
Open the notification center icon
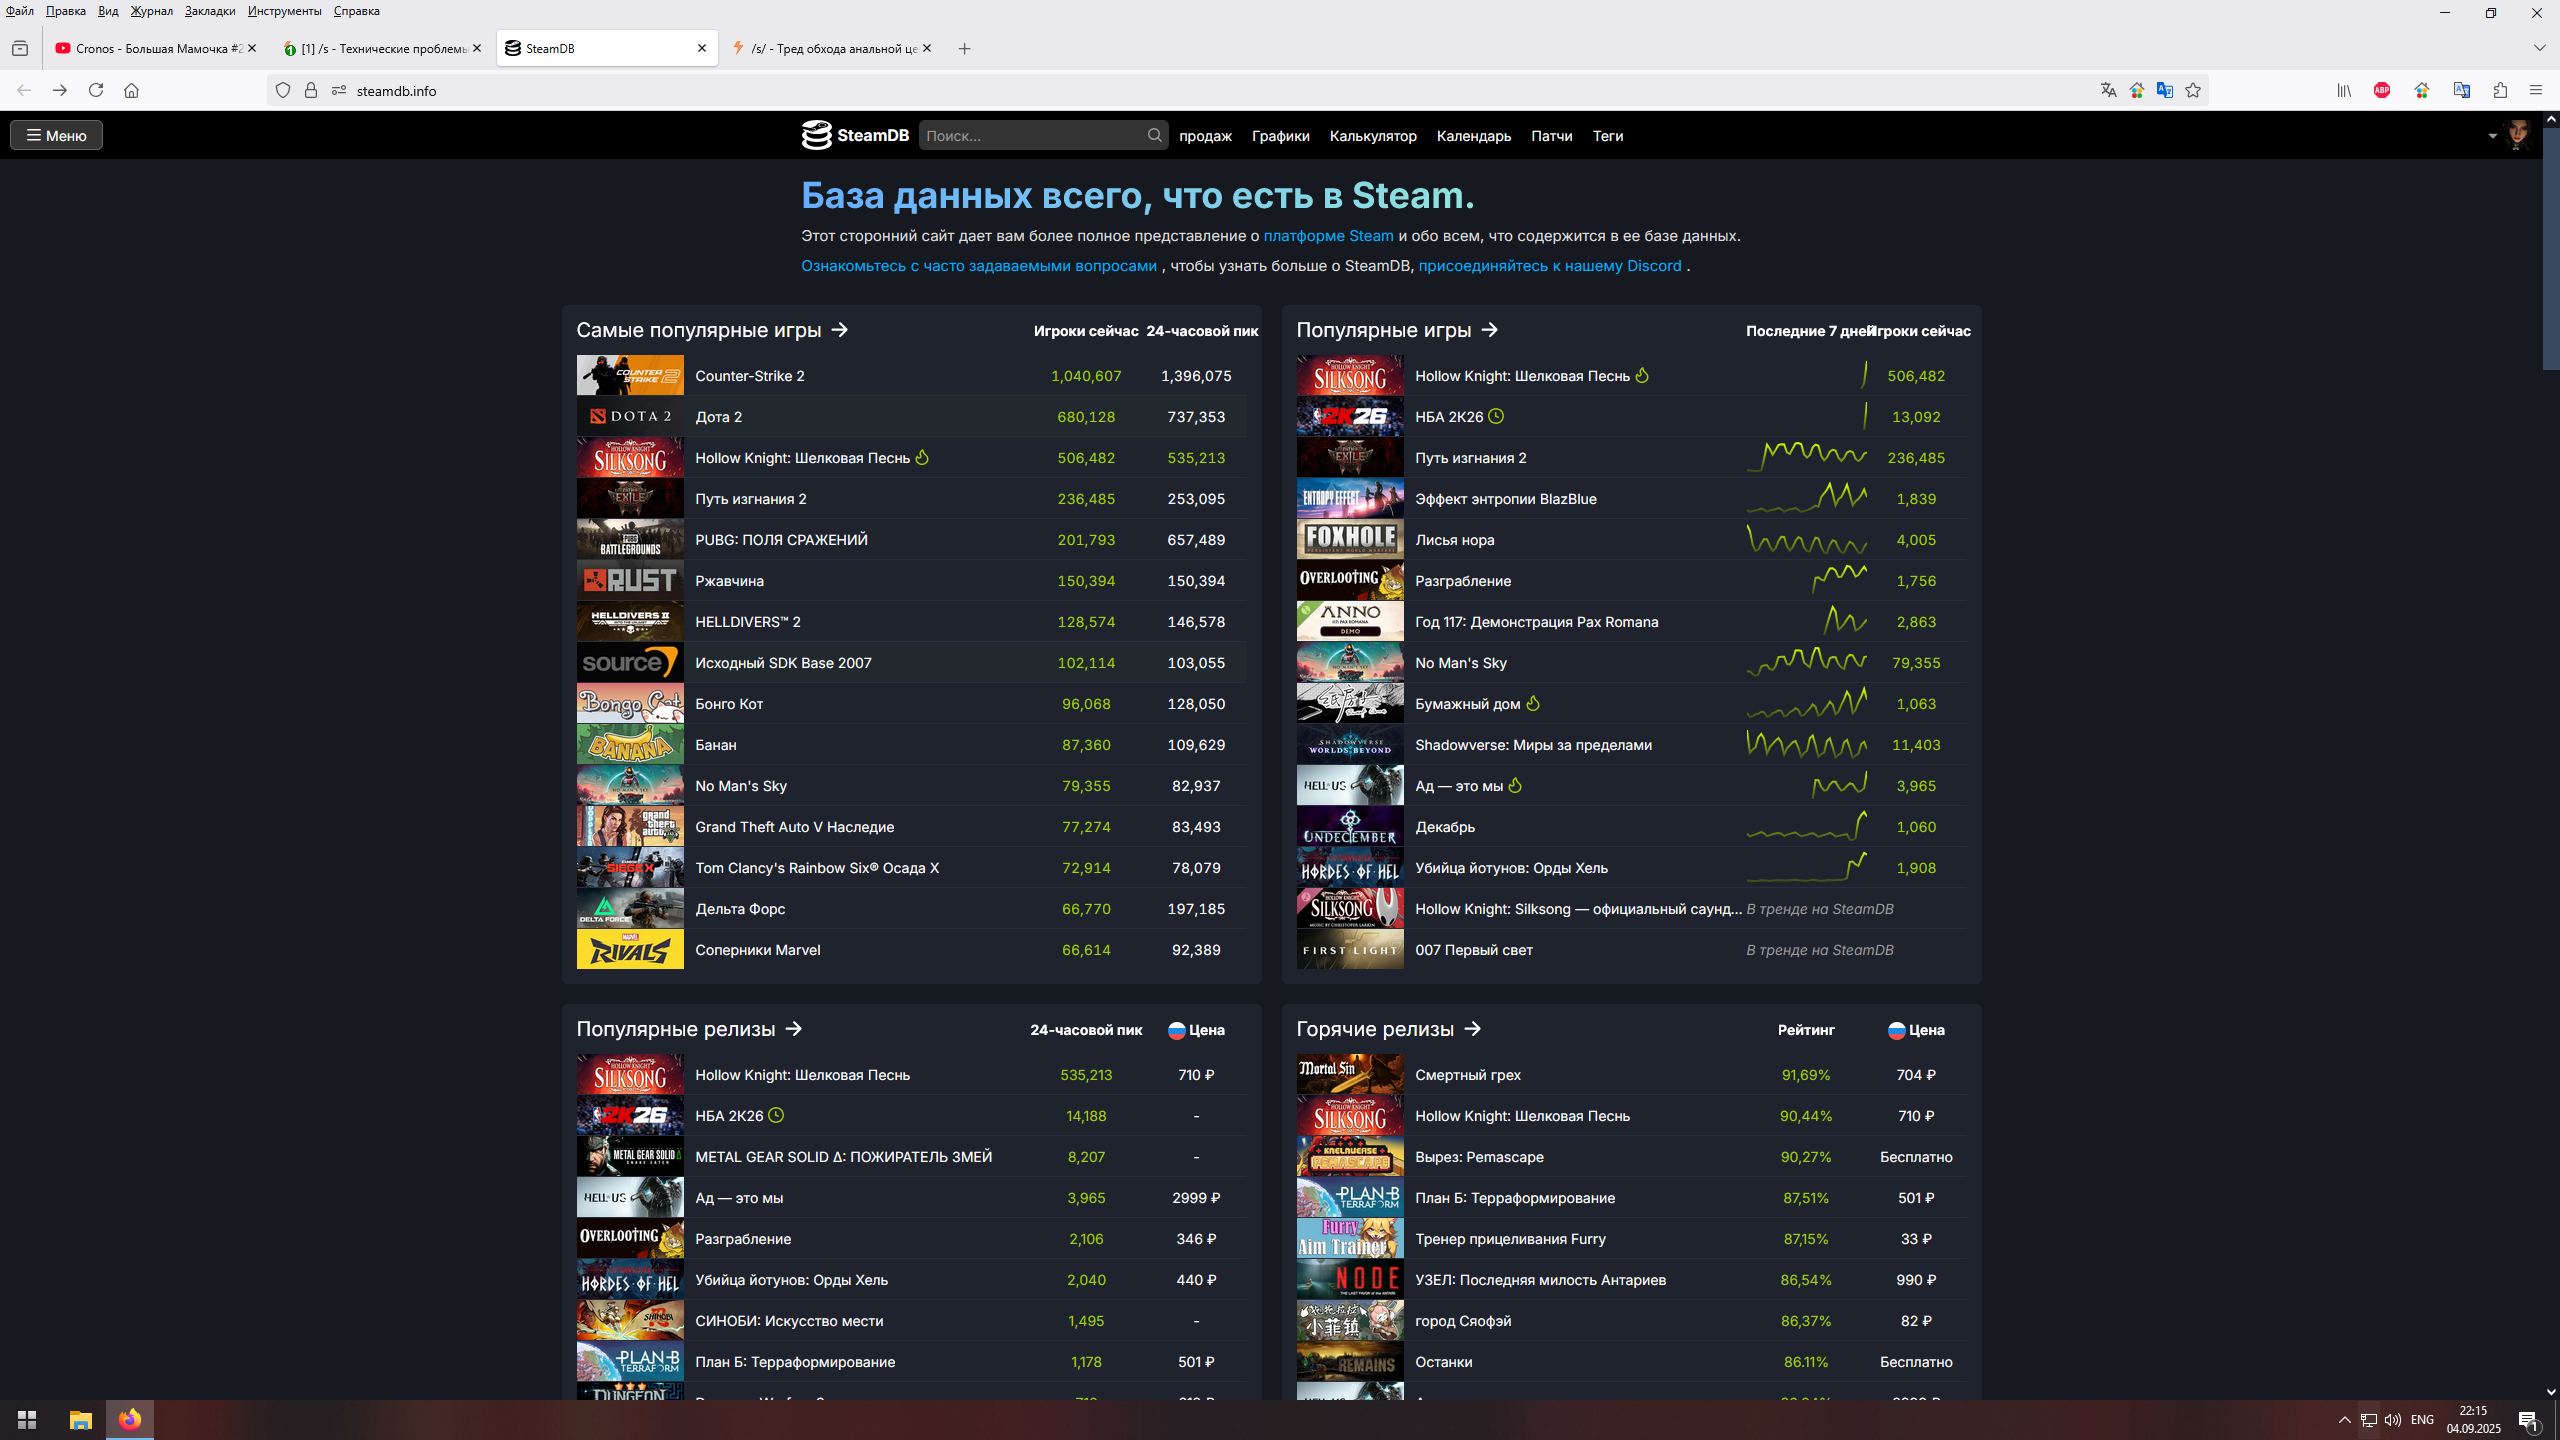click(x=2529, y=1420)
